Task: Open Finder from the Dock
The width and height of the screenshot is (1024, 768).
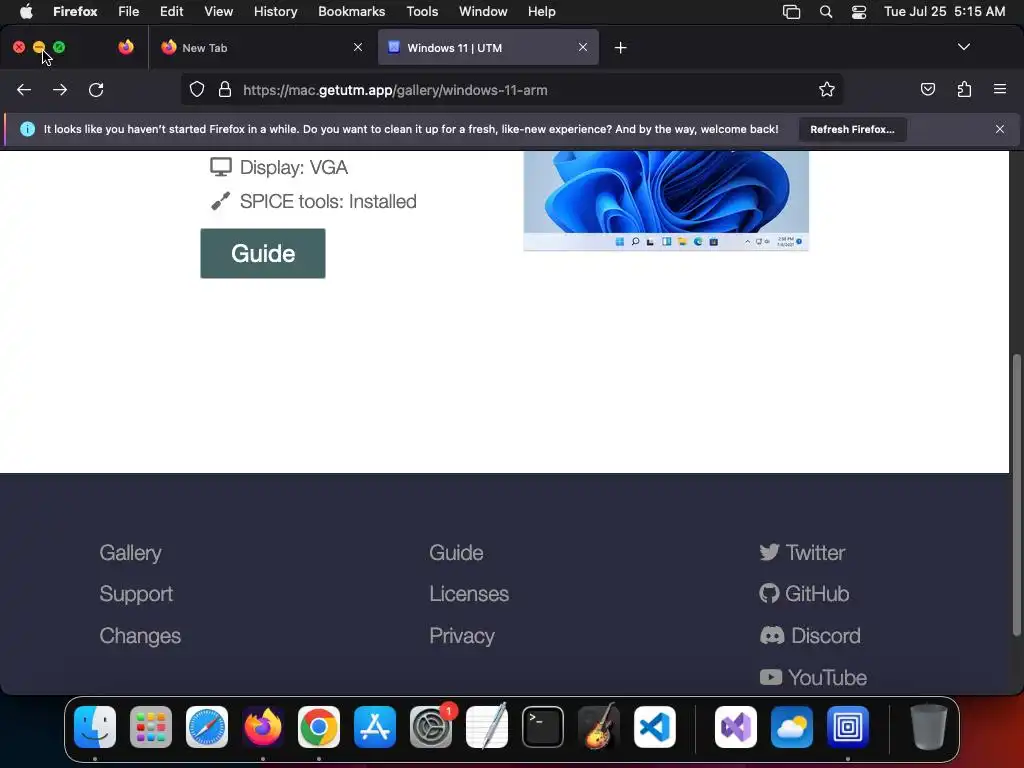Action: point(95,727)
